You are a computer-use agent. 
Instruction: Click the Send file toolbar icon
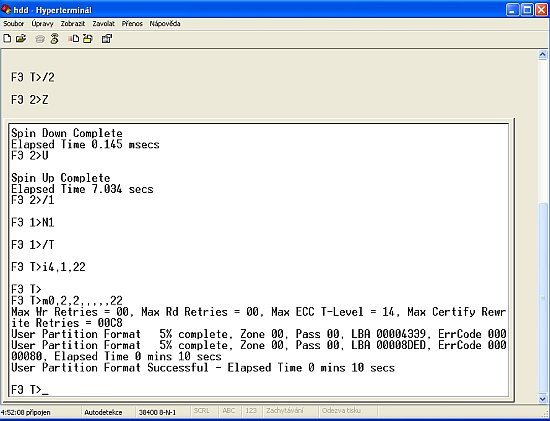point(73,39)
